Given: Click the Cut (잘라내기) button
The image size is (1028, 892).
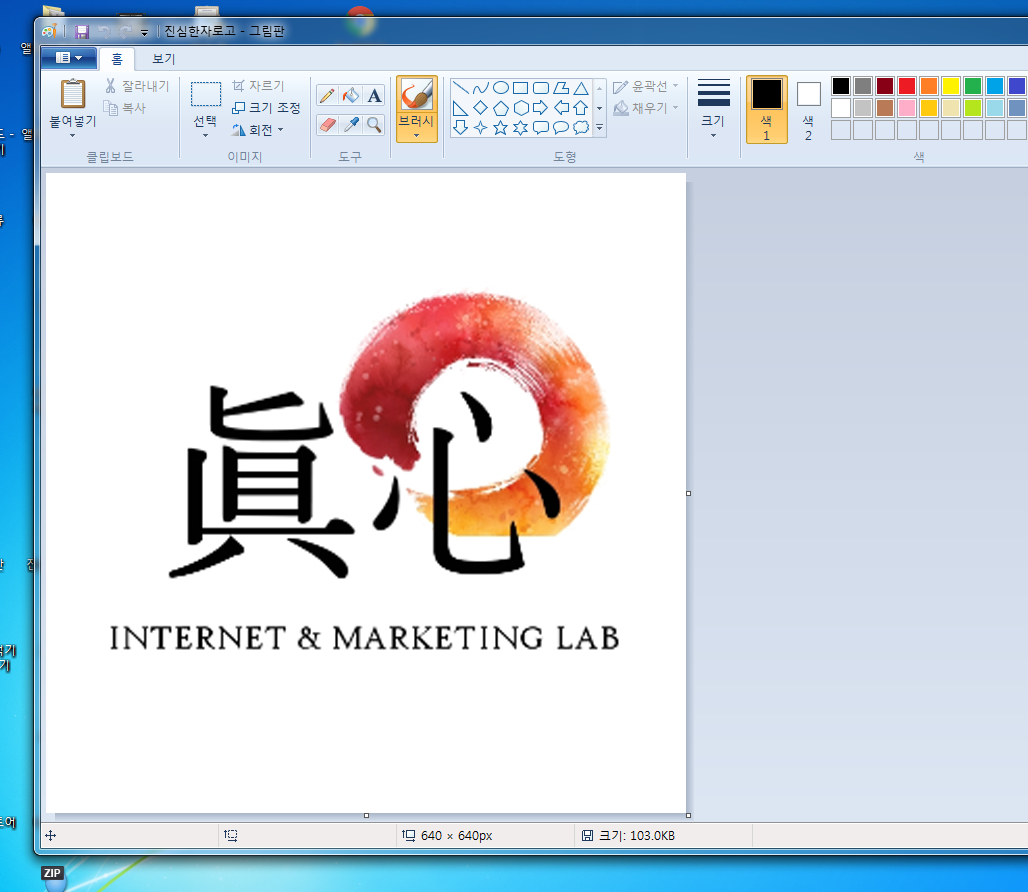Looking at the screenshot, I should pyautogui.click(x=137, y=86).
